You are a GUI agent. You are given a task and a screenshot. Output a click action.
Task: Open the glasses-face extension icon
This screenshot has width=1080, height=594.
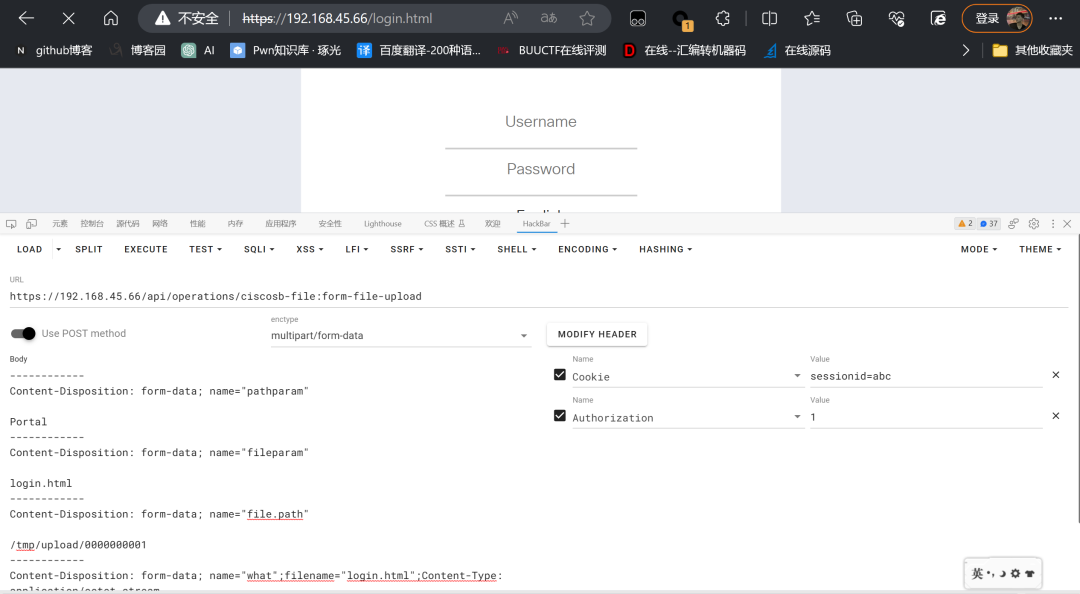tap(638, 19)
